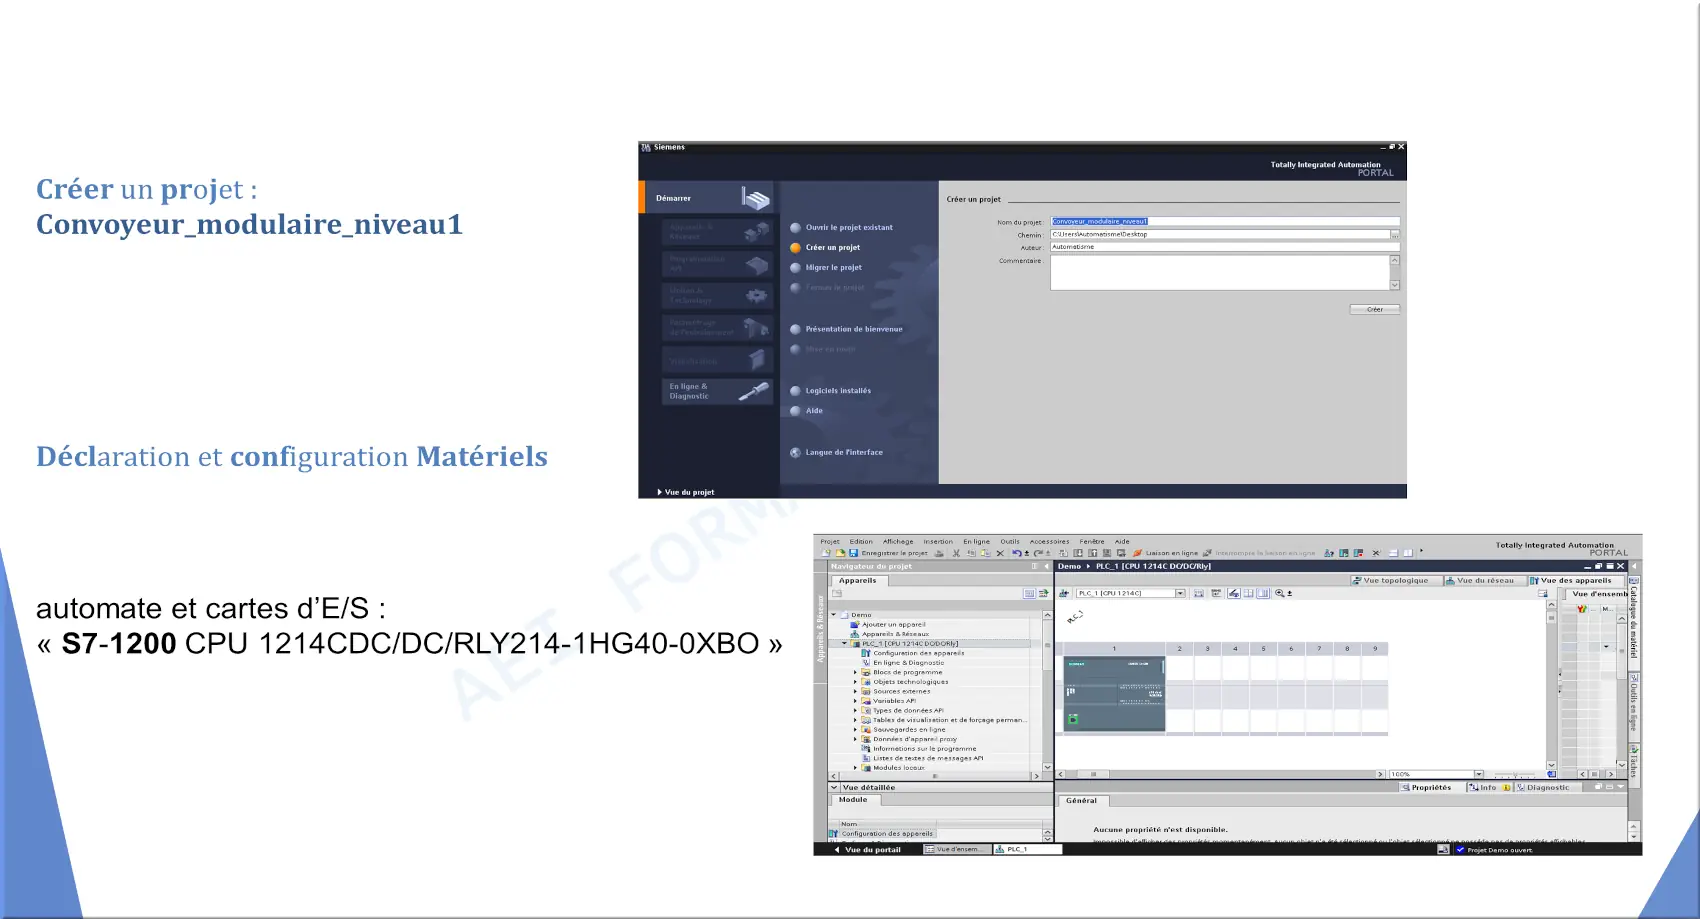1700x919 pixels.
Task: Expand Variables API node
Action: [x=856, y=701]
